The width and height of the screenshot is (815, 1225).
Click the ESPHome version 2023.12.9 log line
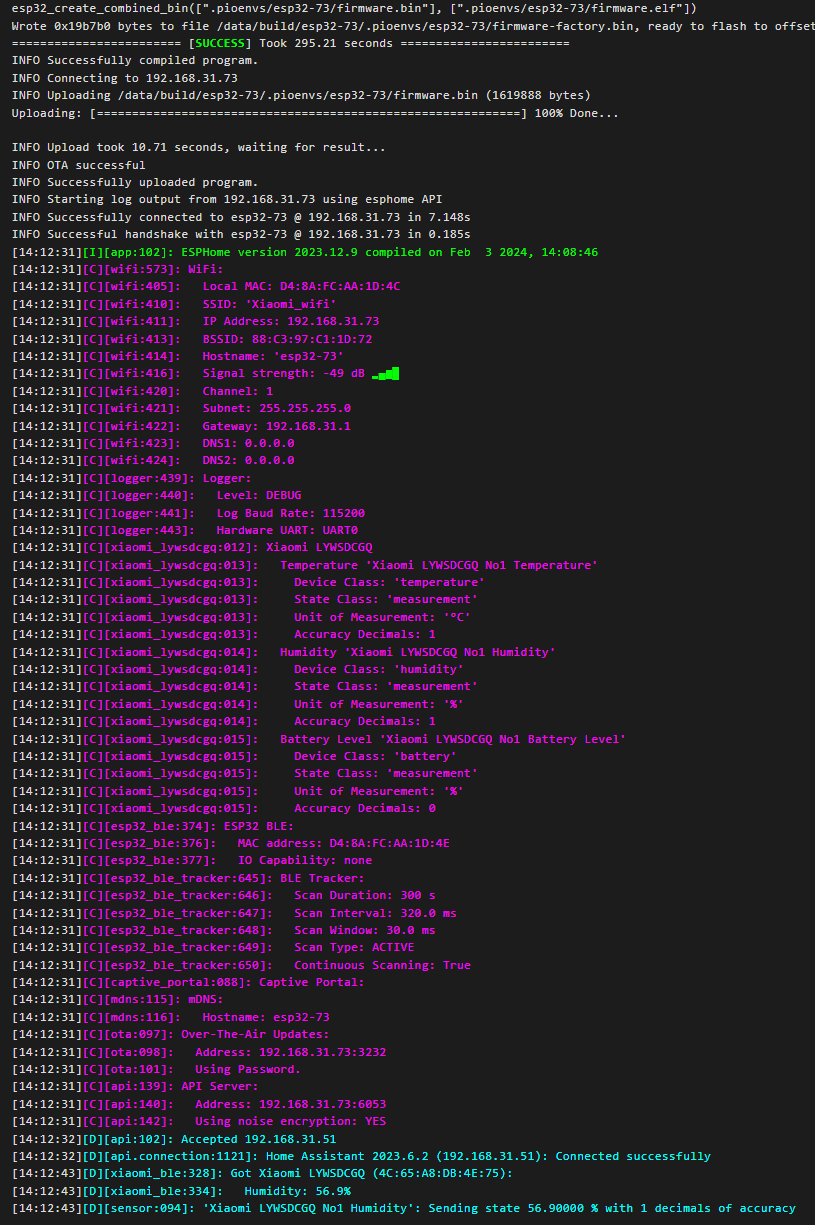pyautogui.click(x=305, y=252)
